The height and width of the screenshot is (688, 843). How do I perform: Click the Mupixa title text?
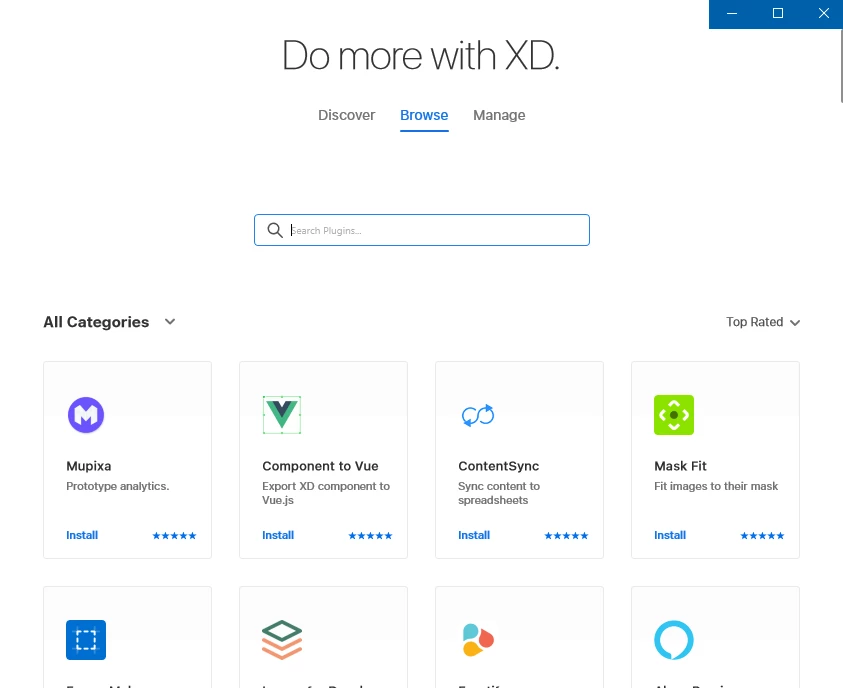pyautogui.click(x=89, y=466)
